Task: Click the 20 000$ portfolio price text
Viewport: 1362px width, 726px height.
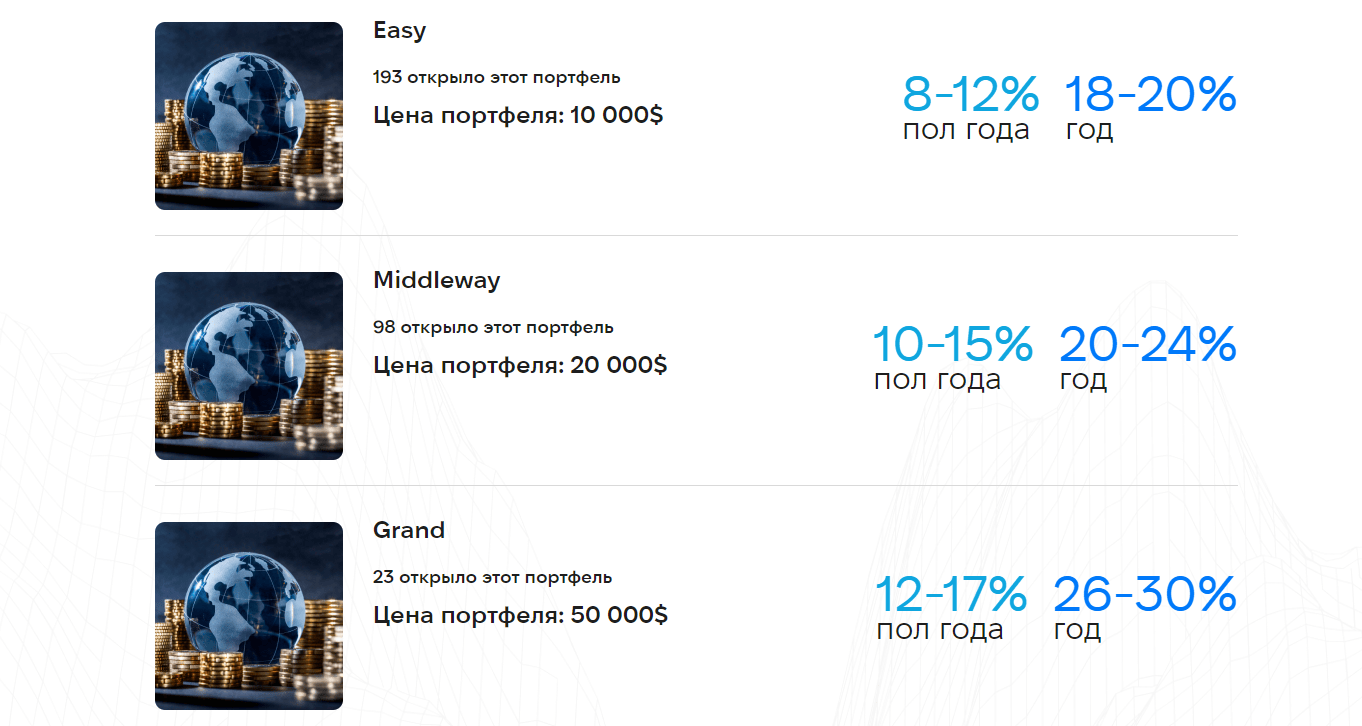Action: pos(520,365)
